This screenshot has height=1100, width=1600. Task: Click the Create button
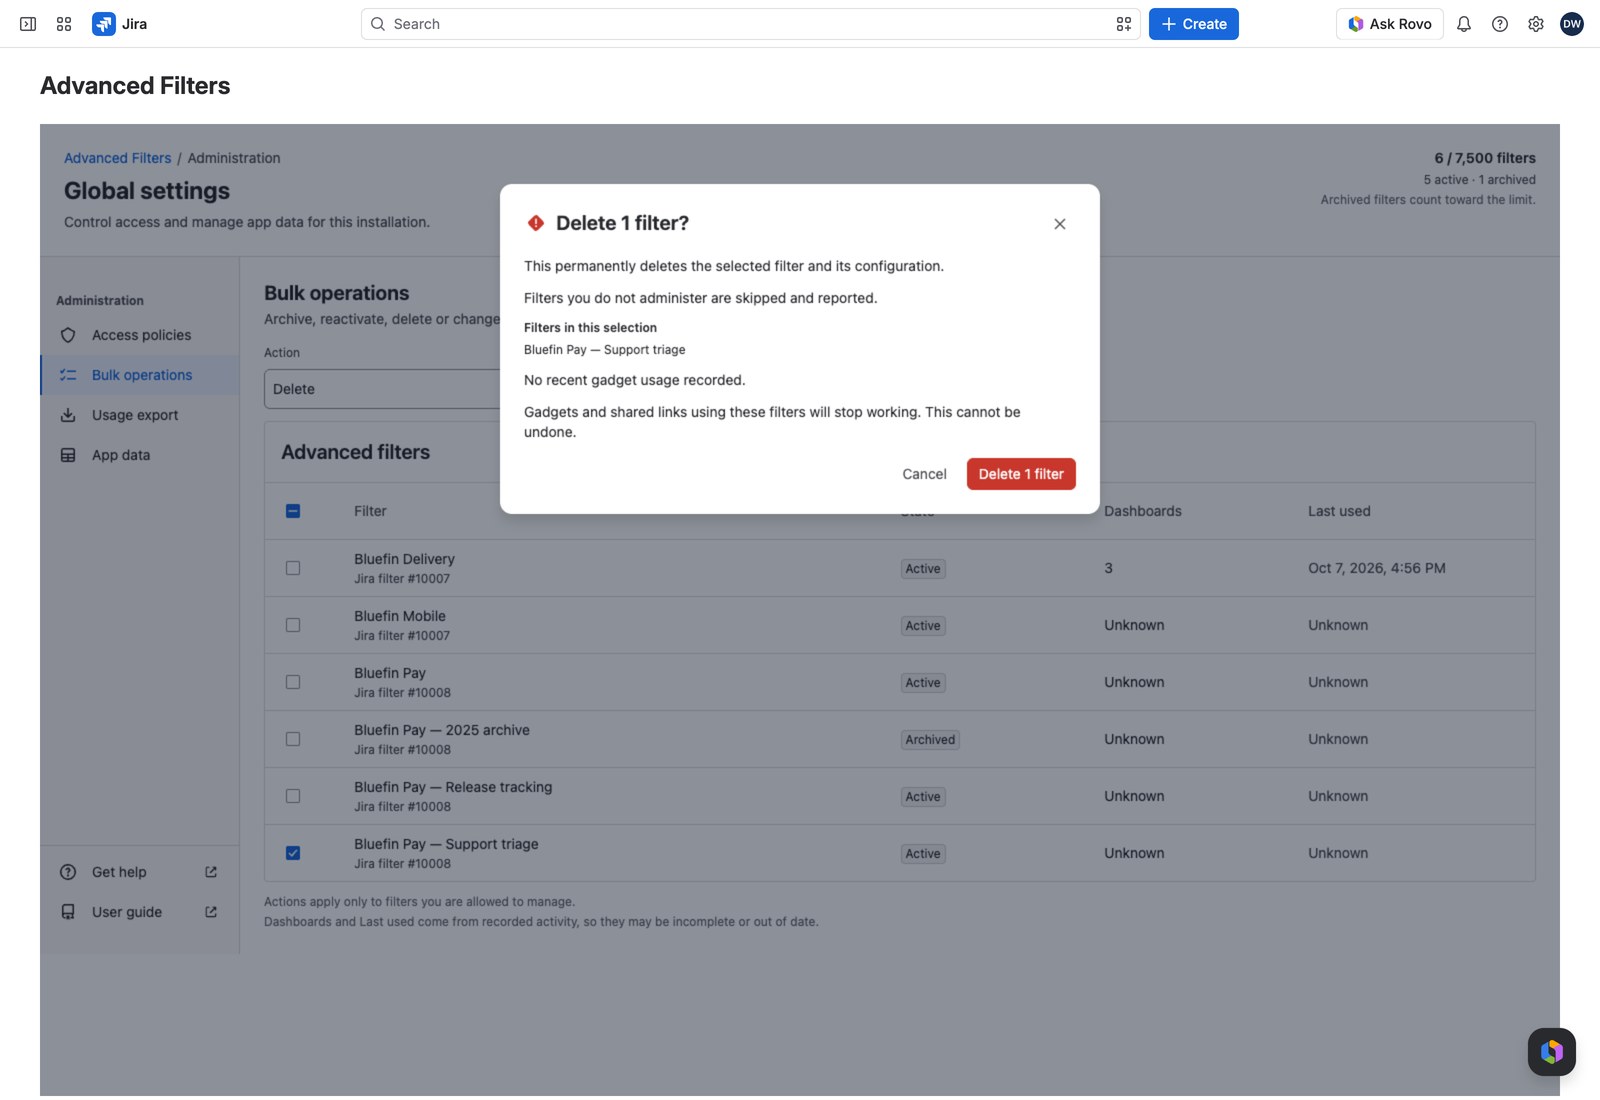click(1194, 24)
